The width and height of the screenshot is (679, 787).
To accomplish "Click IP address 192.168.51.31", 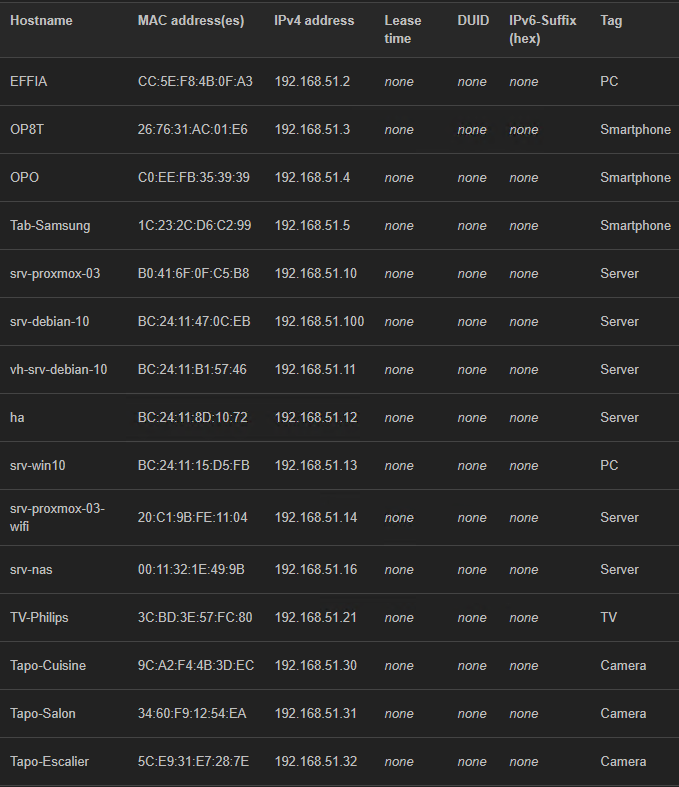I will pos(316,713).
